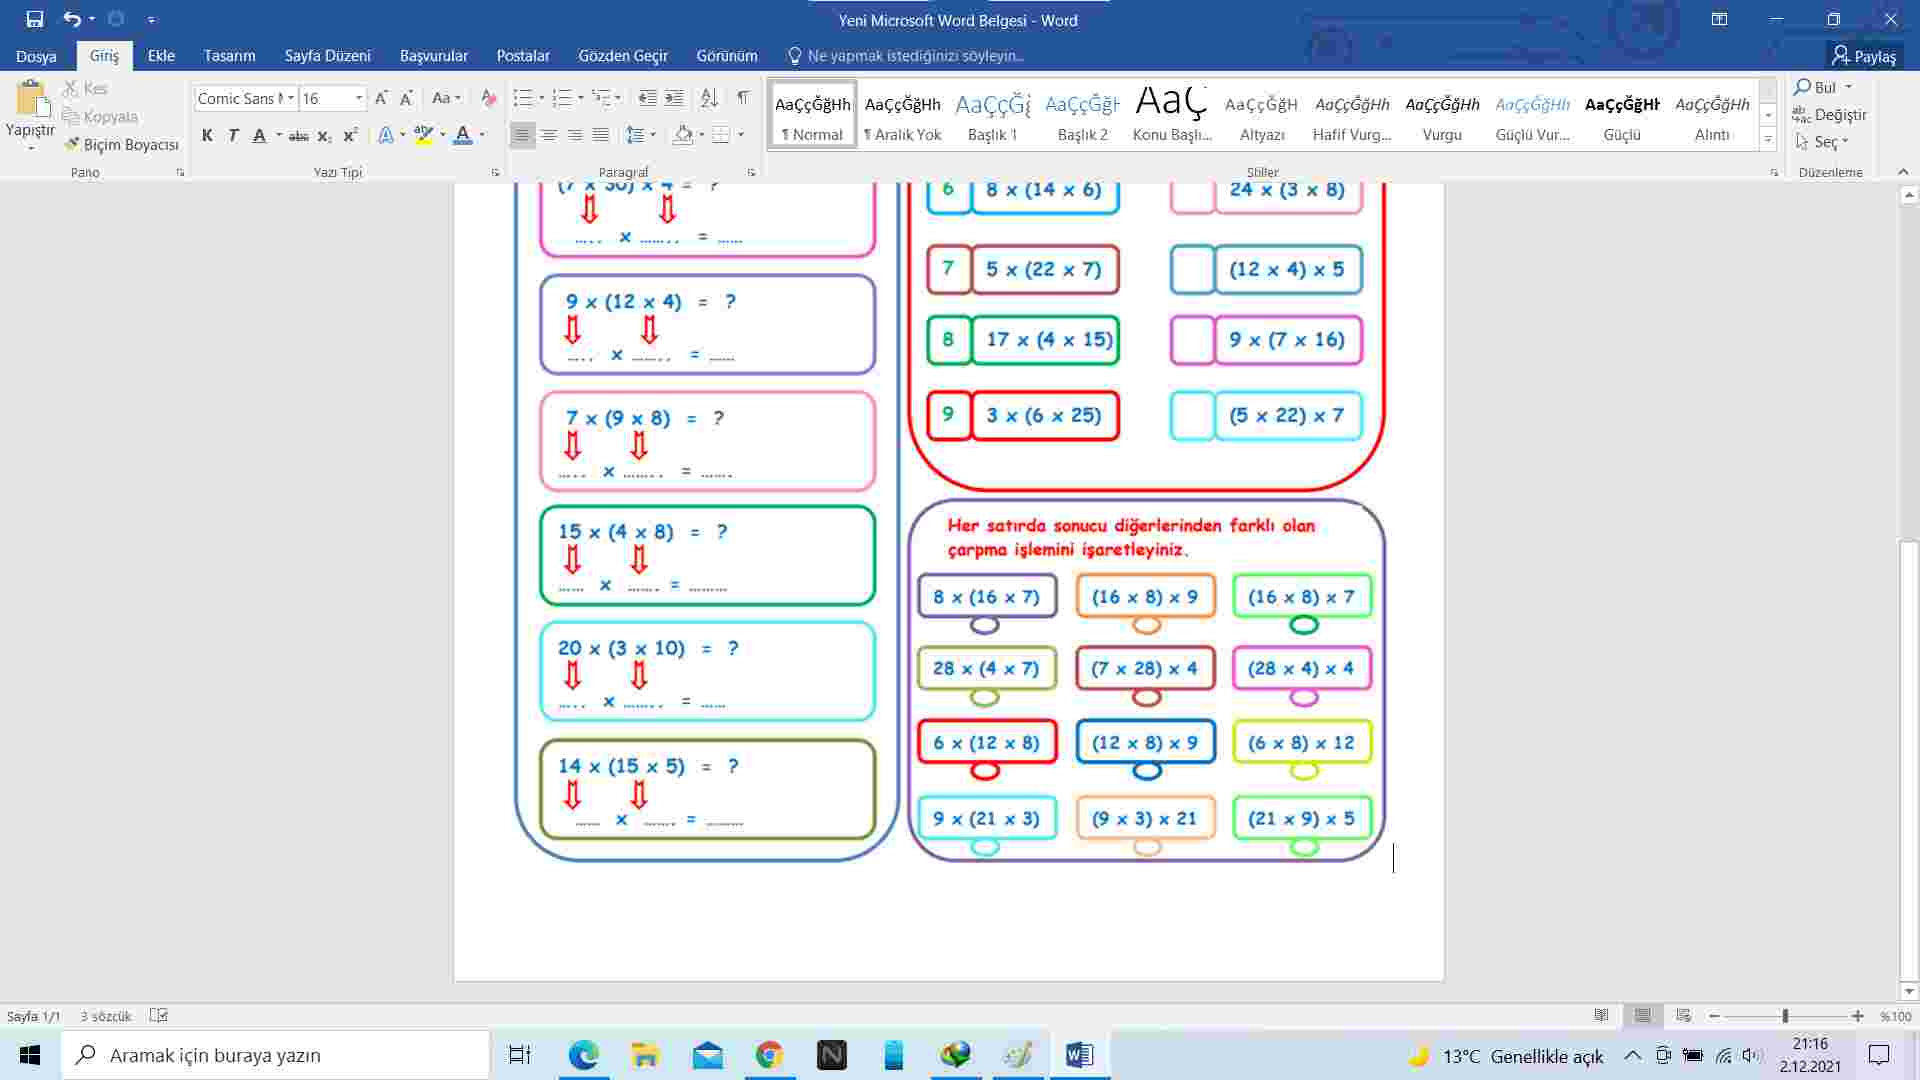The width and height of the screenshot is (1920, 1080).
Task: Show paragraph marks pilcrow icon
Action: (742, 98)
